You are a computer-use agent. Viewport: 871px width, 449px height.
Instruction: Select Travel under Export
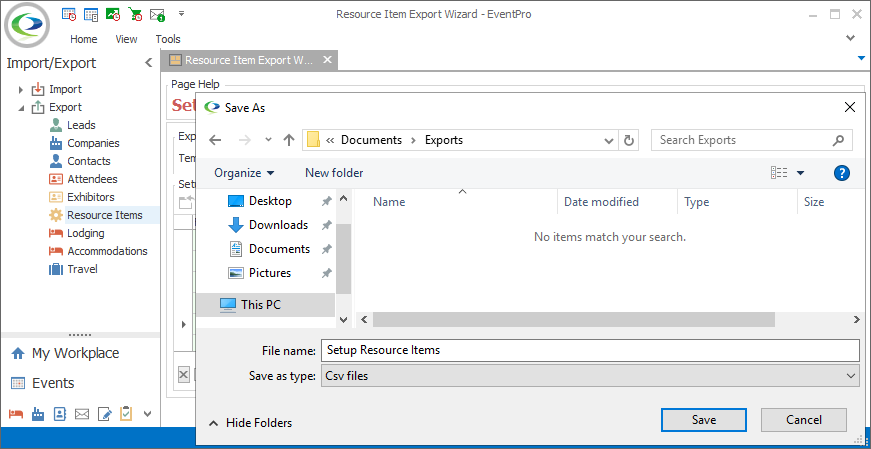click(82, 270)
